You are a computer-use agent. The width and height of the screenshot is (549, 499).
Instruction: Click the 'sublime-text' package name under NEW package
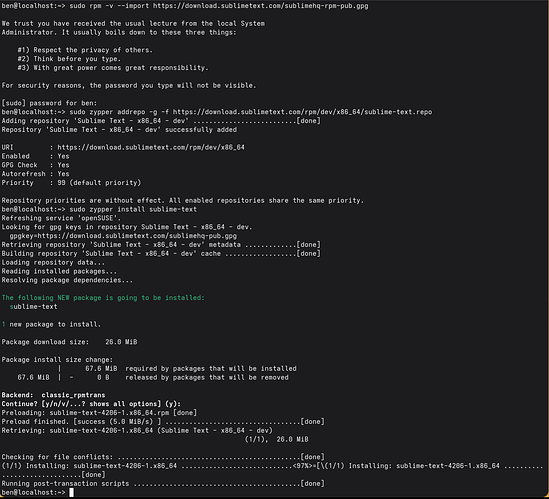pos(33,306)
